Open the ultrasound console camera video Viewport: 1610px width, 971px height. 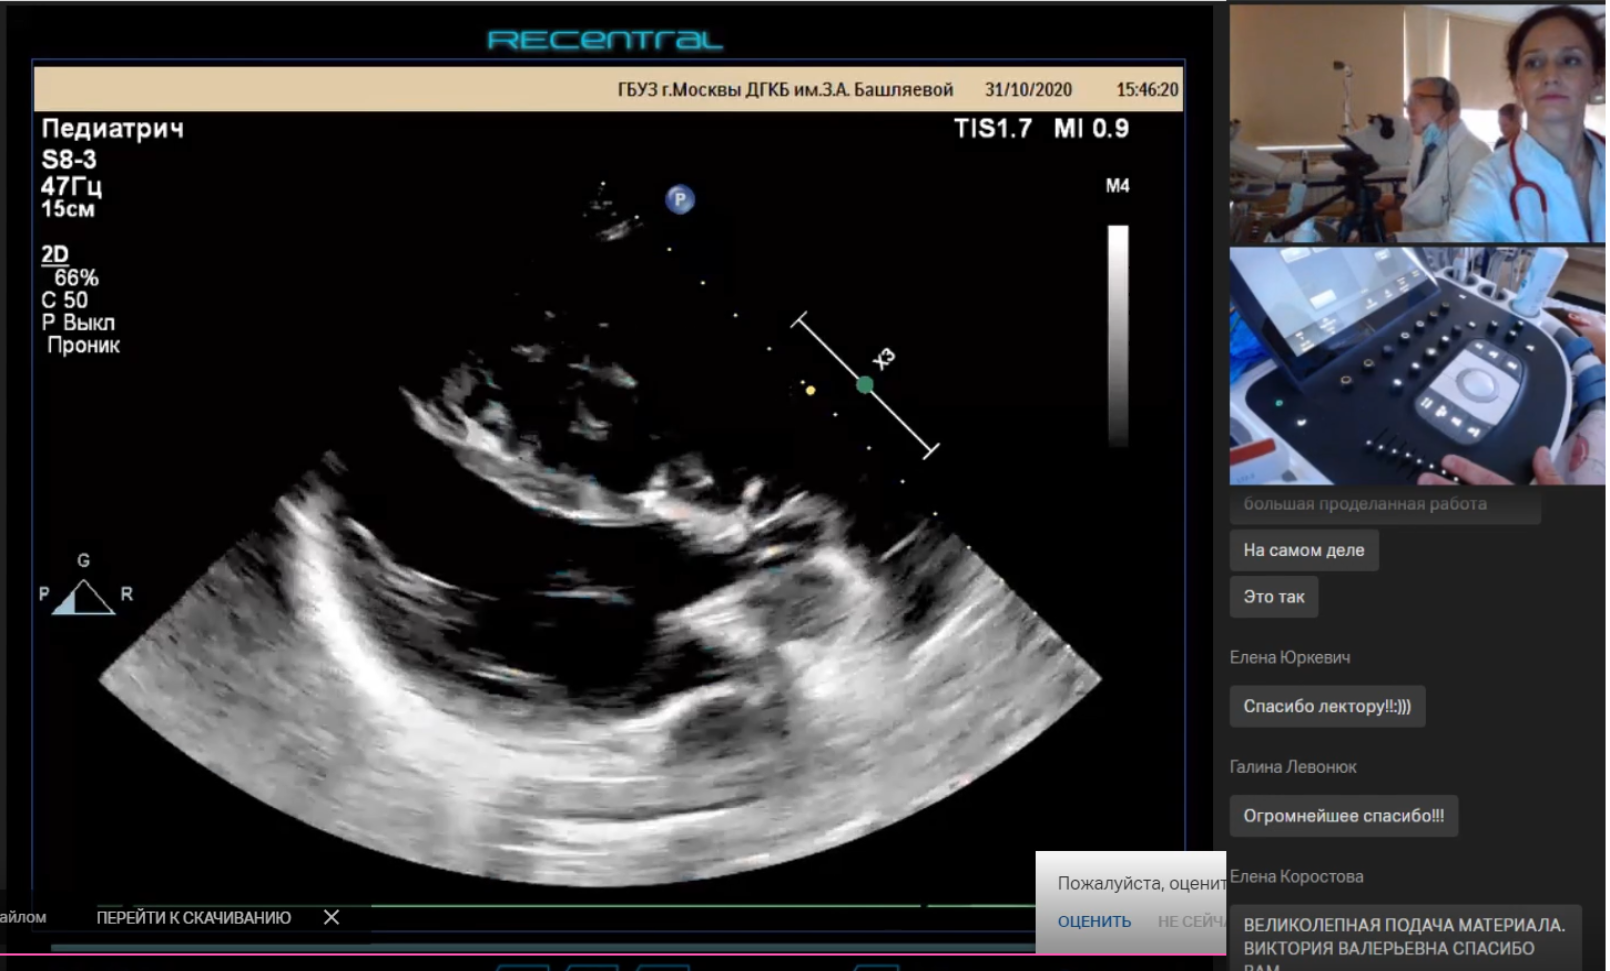(1416, 367)
